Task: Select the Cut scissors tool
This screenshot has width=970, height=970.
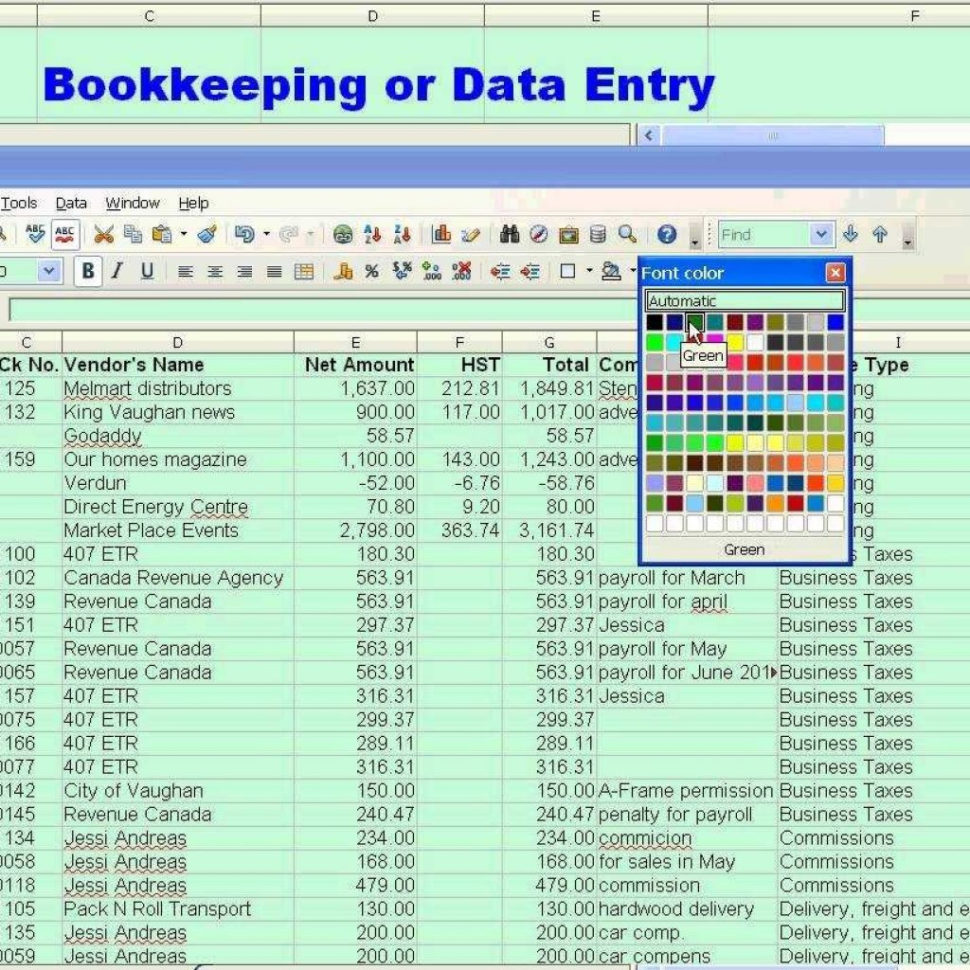Action: (105, 233)
